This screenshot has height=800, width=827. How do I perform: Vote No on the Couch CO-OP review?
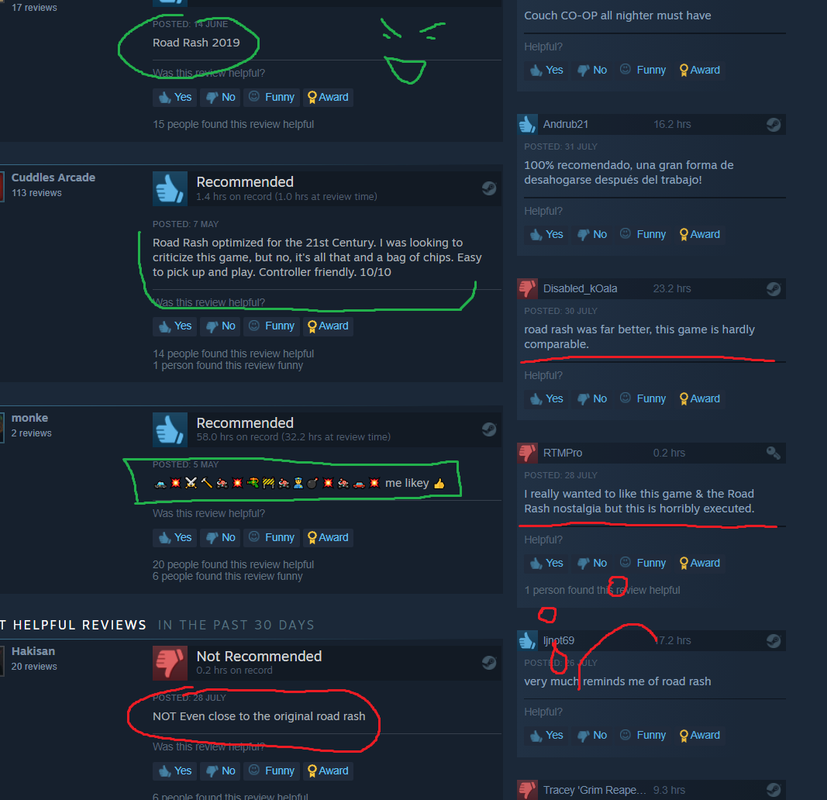point(592,70)
